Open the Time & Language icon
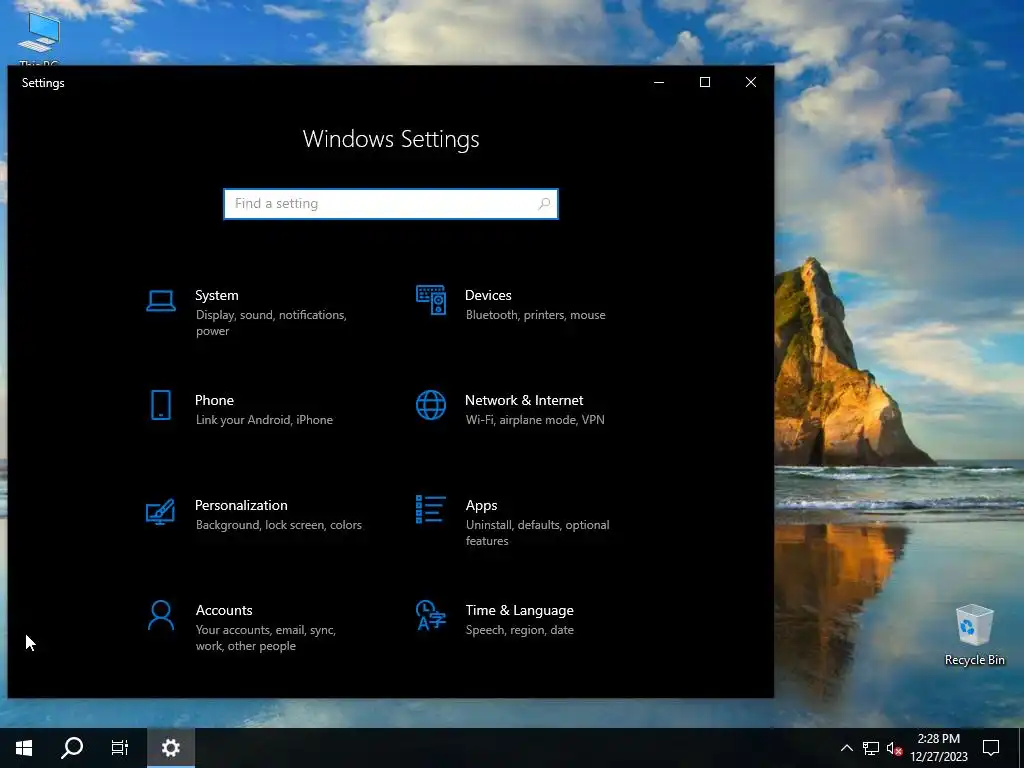Image resolution: width=1024 pixels, height=768 pixels. [431, 615]
